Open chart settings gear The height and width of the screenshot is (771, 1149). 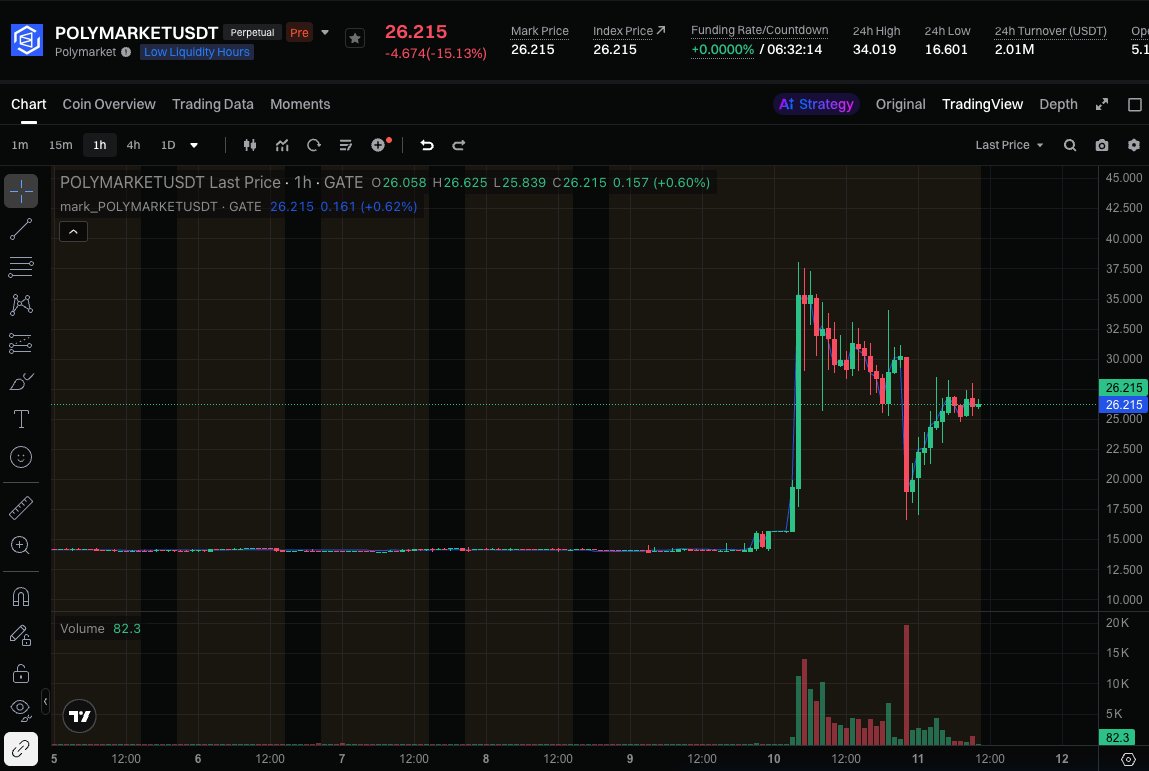[x=1134, y=145]
